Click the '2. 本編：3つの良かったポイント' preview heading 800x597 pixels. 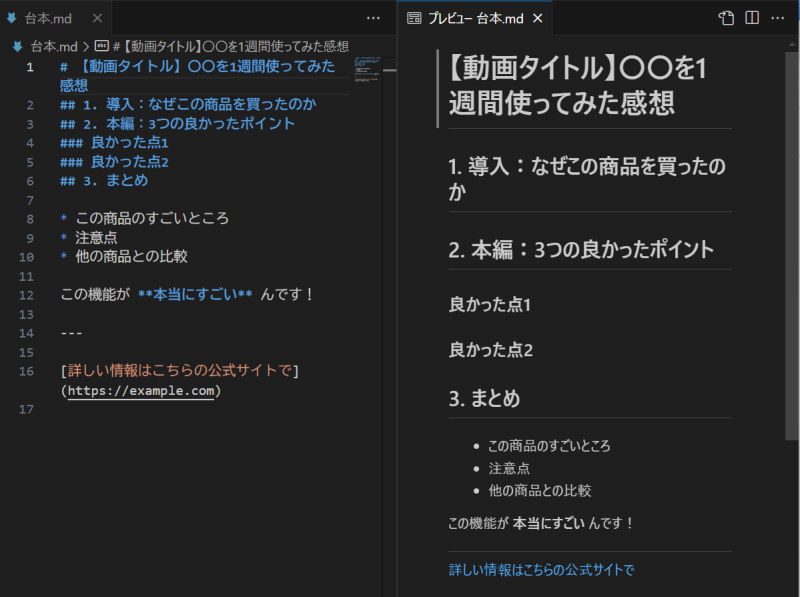click(x=581, y=249)
